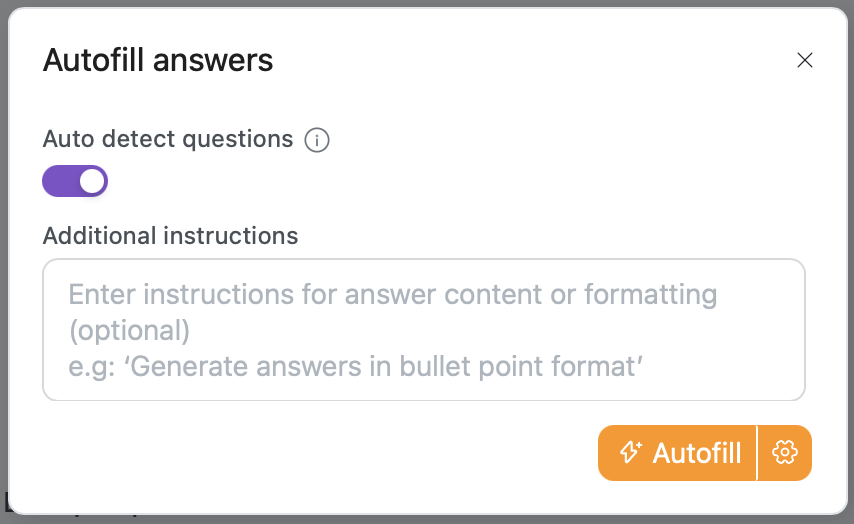
Task: Click the "(optional)" placeholder text
Action: (x=129, y=330)
